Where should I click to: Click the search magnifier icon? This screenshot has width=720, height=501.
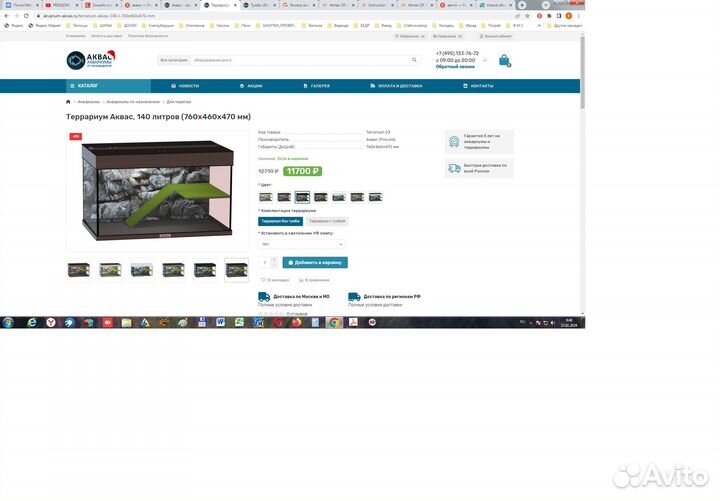point(414,60)
